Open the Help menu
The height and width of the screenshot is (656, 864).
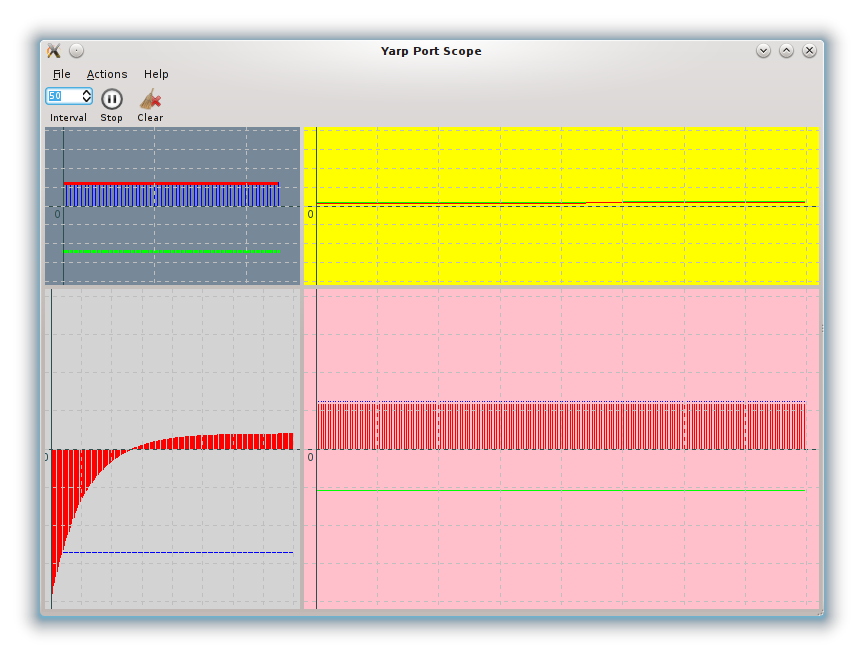click(x=156, y=74)
